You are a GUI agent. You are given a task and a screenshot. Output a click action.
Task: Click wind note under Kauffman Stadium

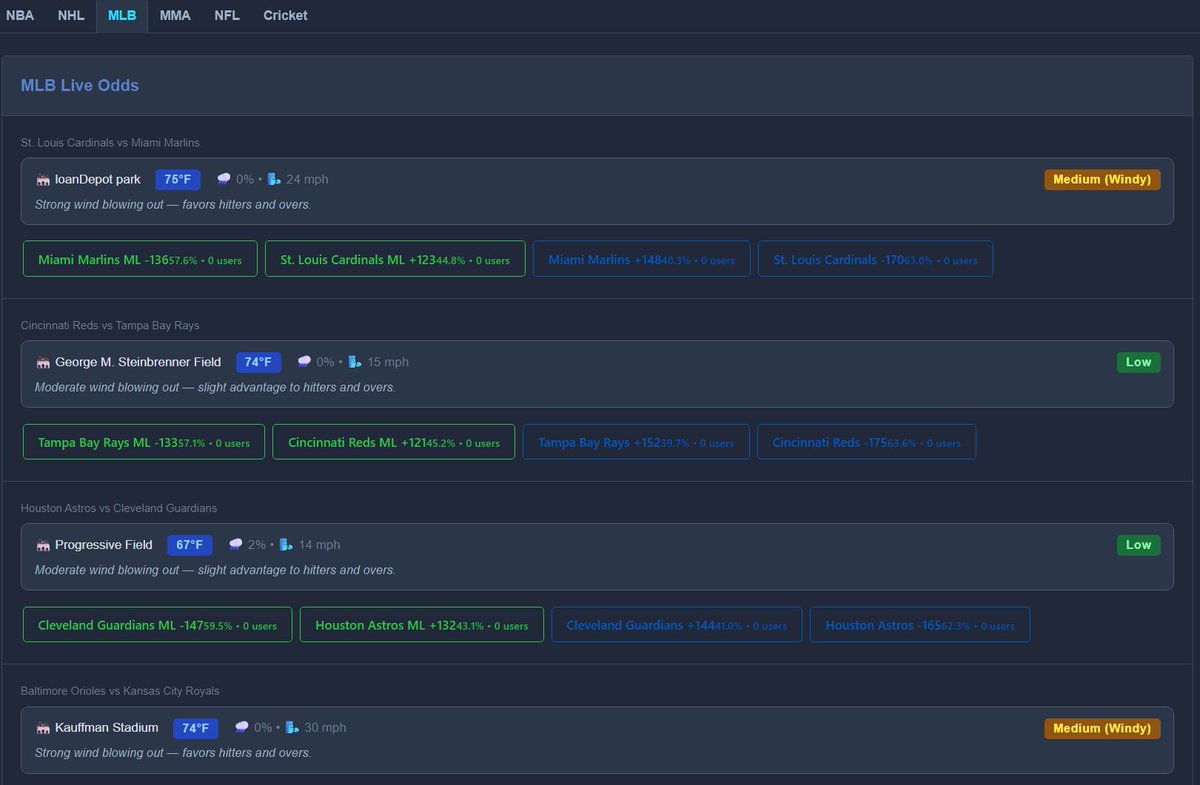pyautogui.click(x=173, y=753)
